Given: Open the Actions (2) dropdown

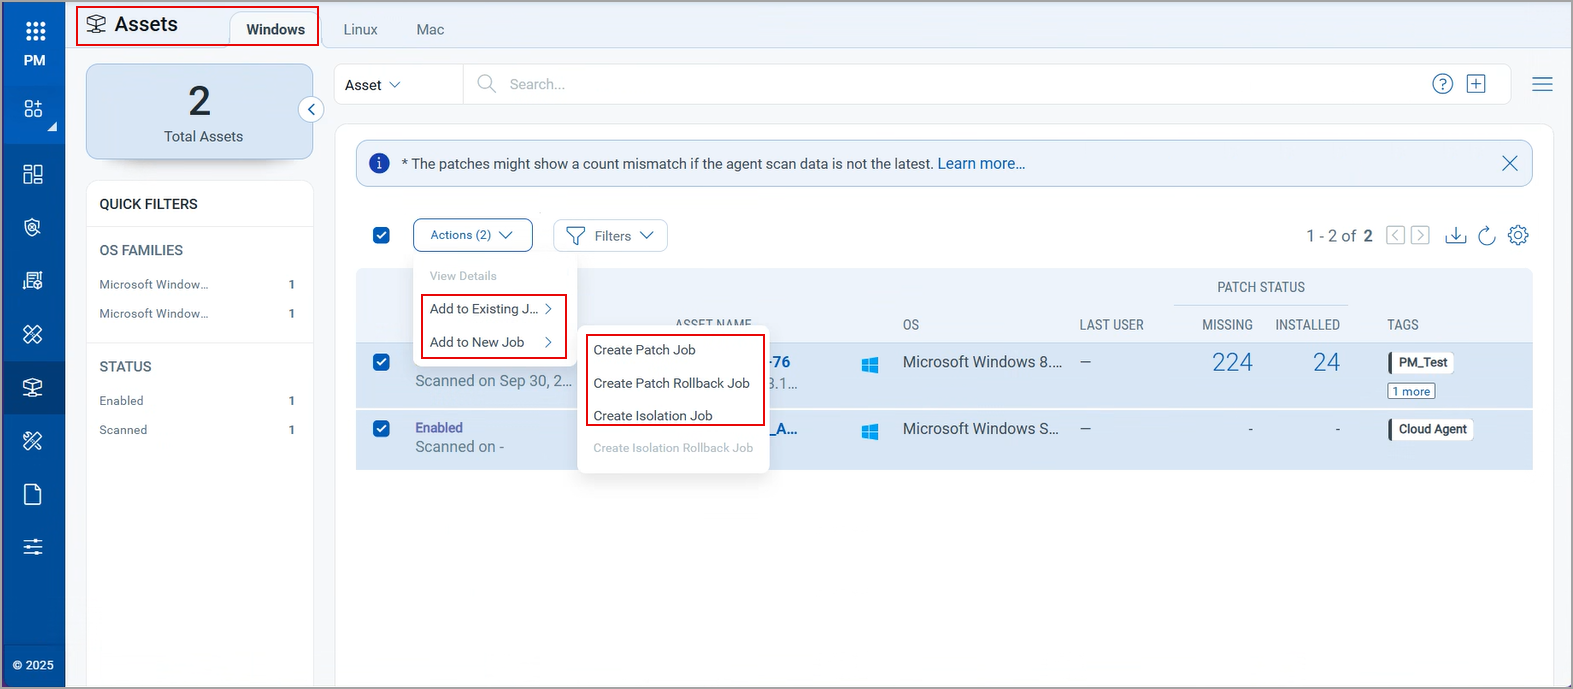Looking at the screenshot, I should [x=472, y=235].
